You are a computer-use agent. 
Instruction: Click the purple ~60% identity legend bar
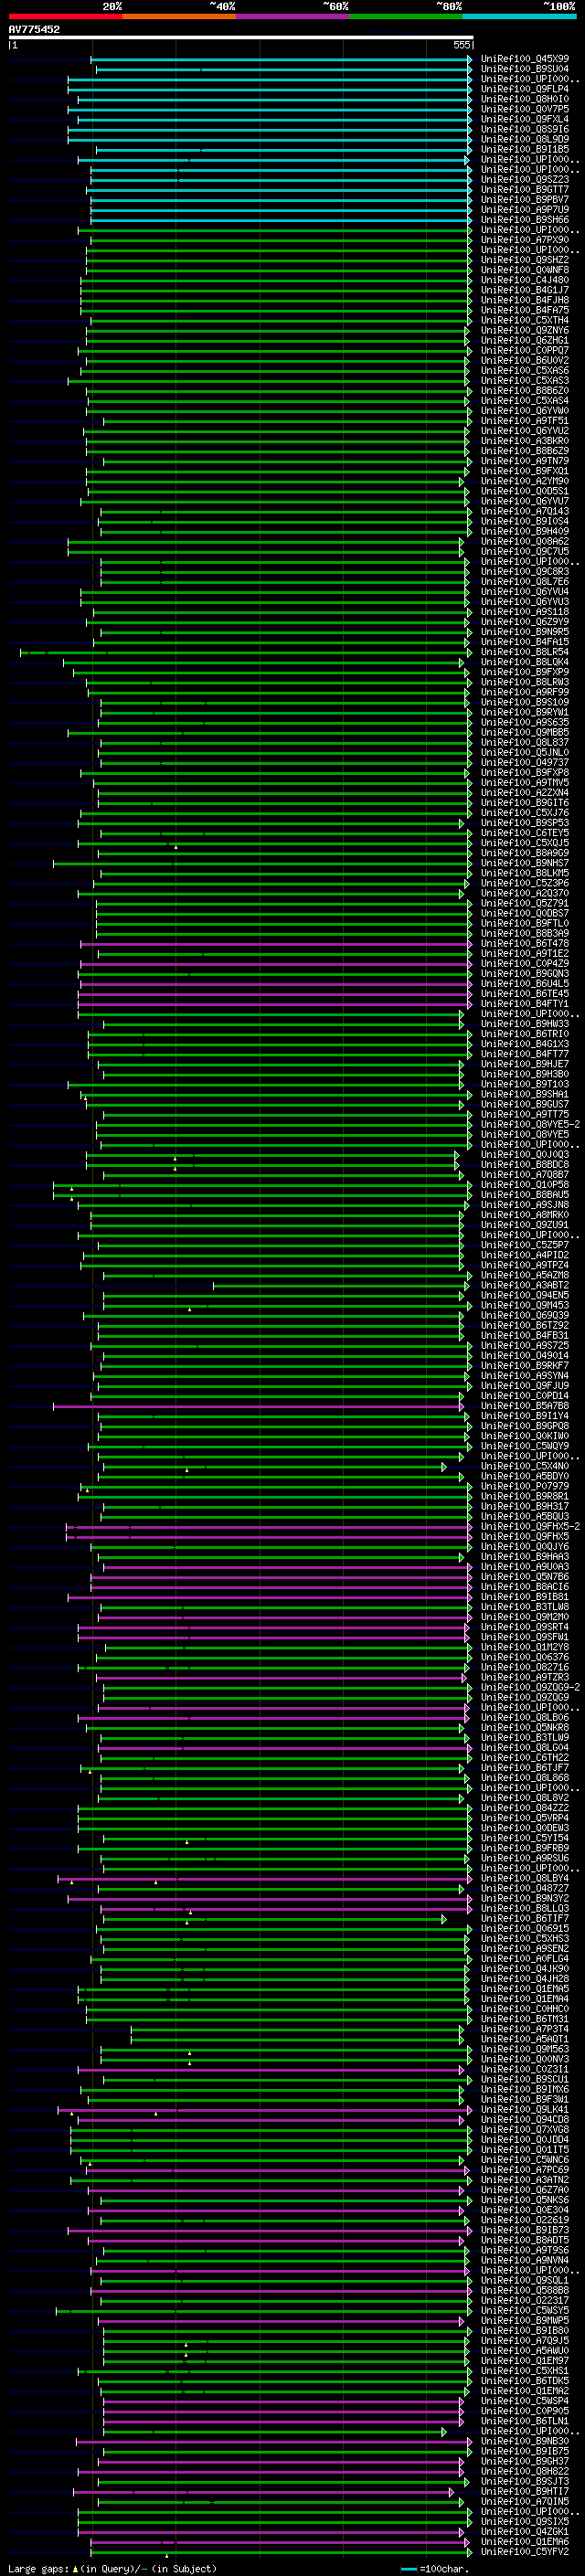pos(292,16)
